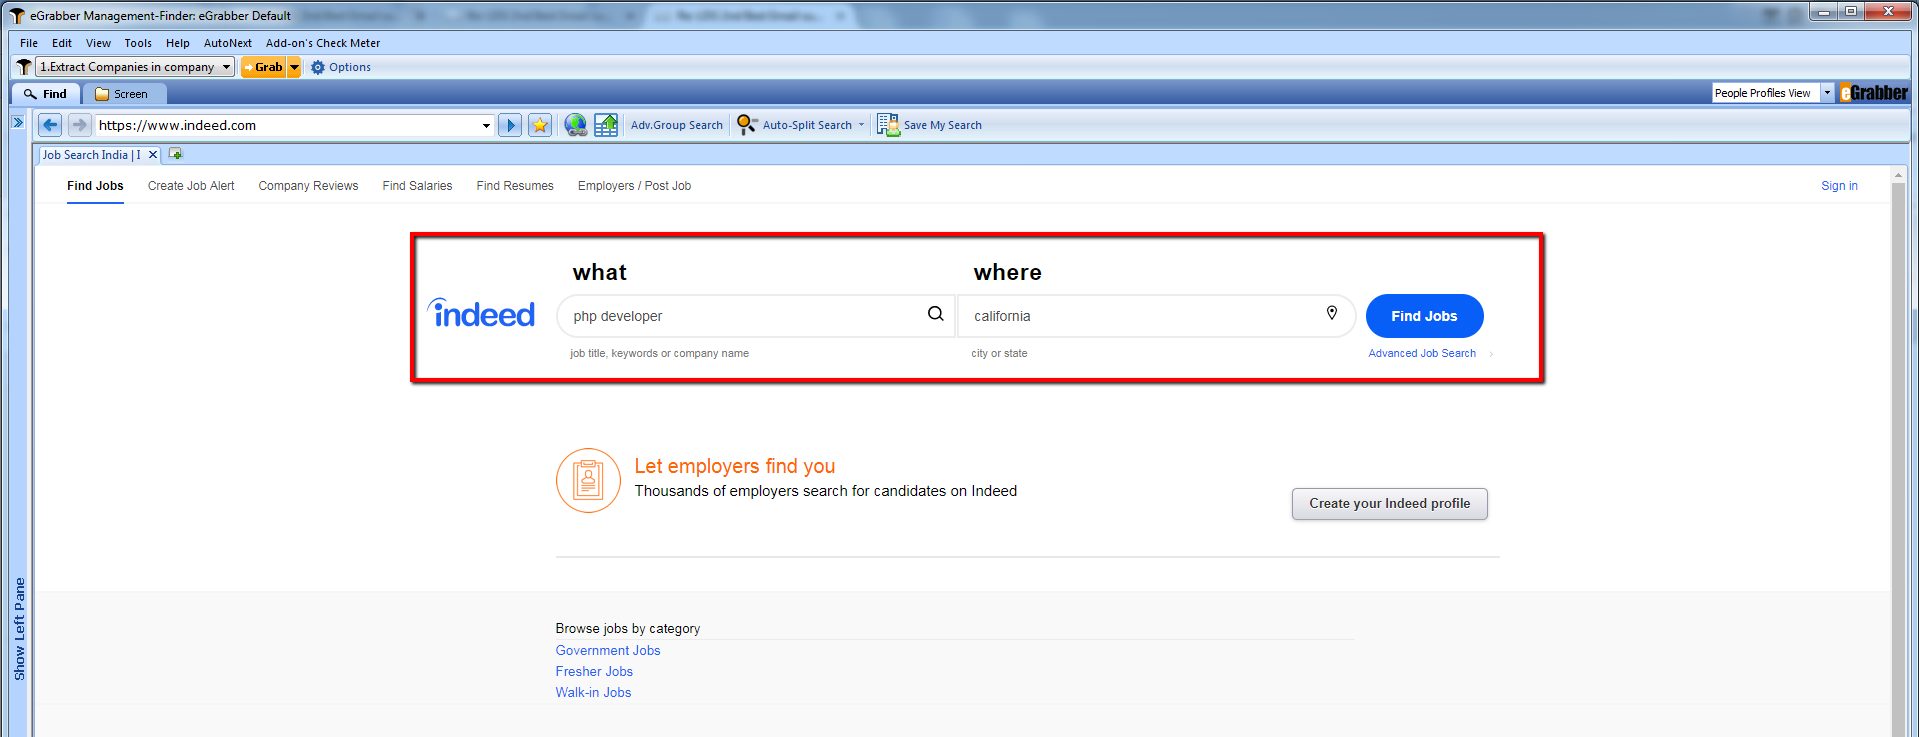
Task: Click the Options gear icon
Action: 318,67
